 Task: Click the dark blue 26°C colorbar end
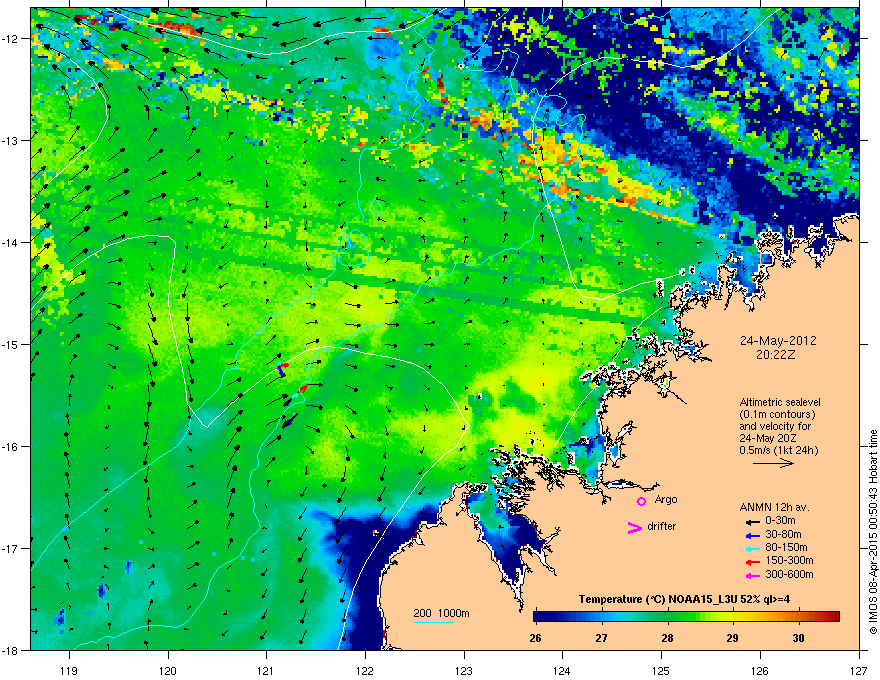(540, 617)
